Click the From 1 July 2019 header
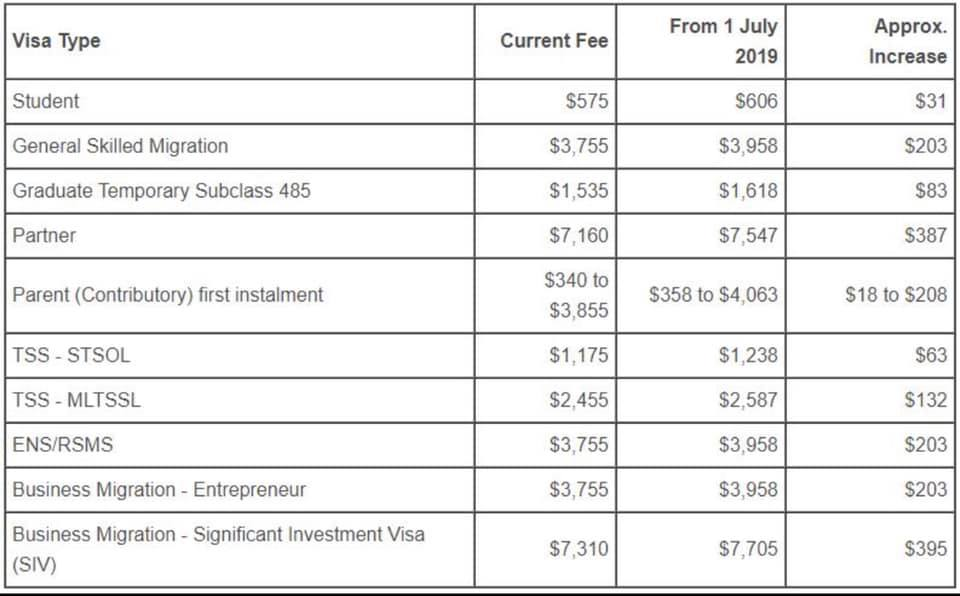This screenshot has width=960, height=596. (x=723, y=41)
